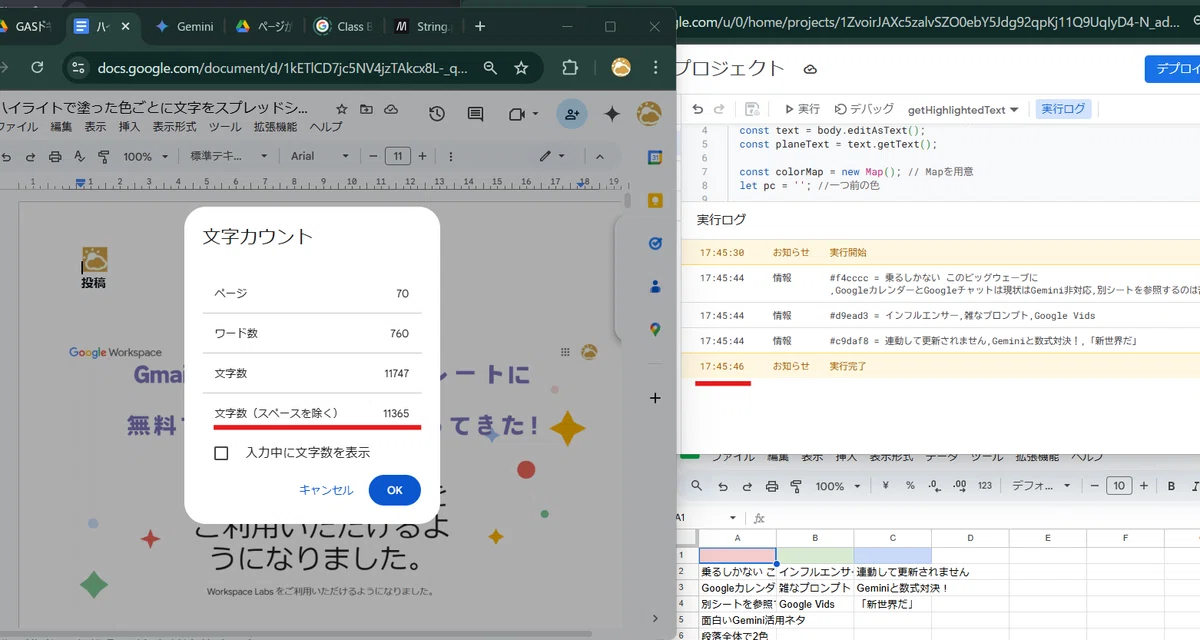Screen dimensions: 1200x640
Task: Open ツール menu in Docs
Action: [x=225, y=127]
